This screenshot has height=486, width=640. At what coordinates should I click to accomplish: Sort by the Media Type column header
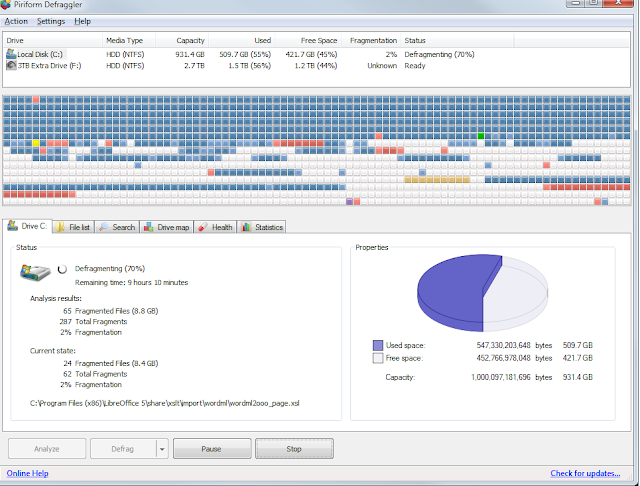pyautogui.click(x=129, y=40)
